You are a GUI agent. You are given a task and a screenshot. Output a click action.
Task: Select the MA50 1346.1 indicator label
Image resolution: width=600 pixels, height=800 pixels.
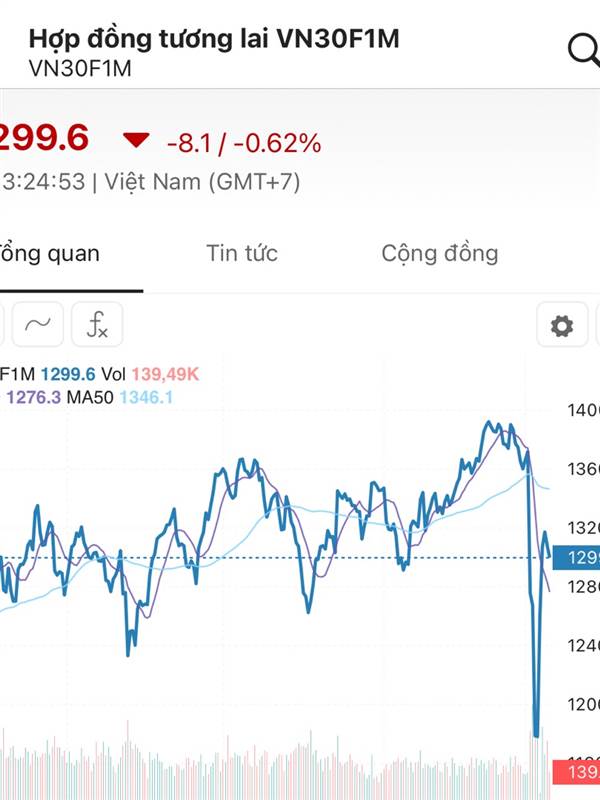tap(120, 397)
